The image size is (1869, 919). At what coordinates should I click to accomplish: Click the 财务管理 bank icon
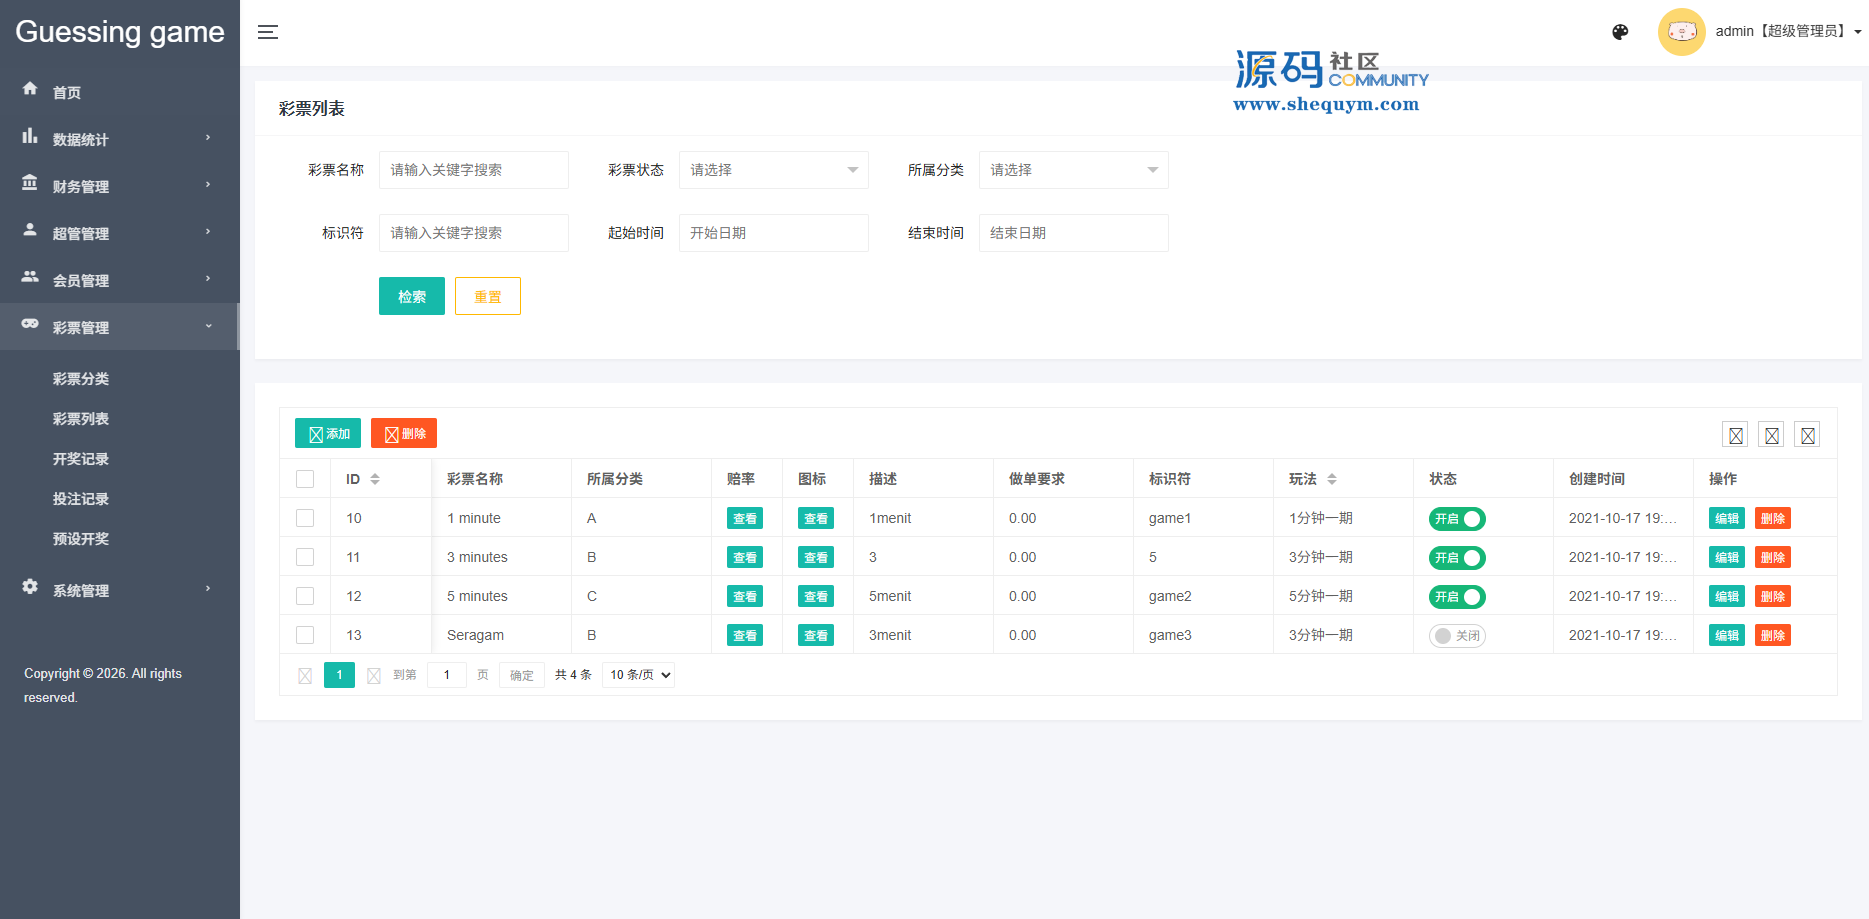30,183
